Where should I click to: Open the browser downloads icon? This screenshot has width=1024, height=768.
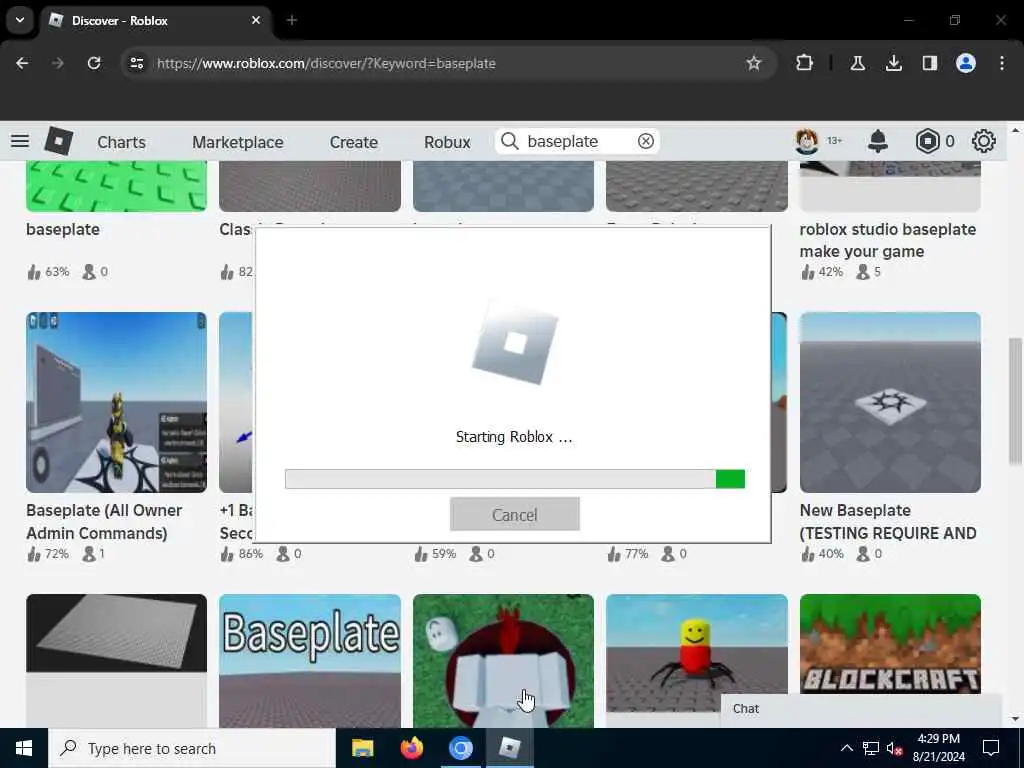click(x=893, y=63)
